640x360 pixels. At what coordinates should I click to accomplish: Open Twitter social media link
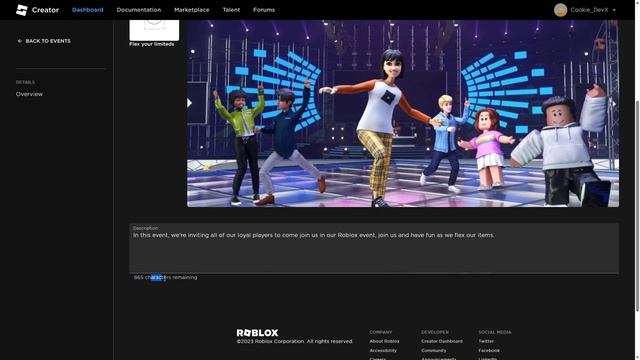(x=486, y=341)
